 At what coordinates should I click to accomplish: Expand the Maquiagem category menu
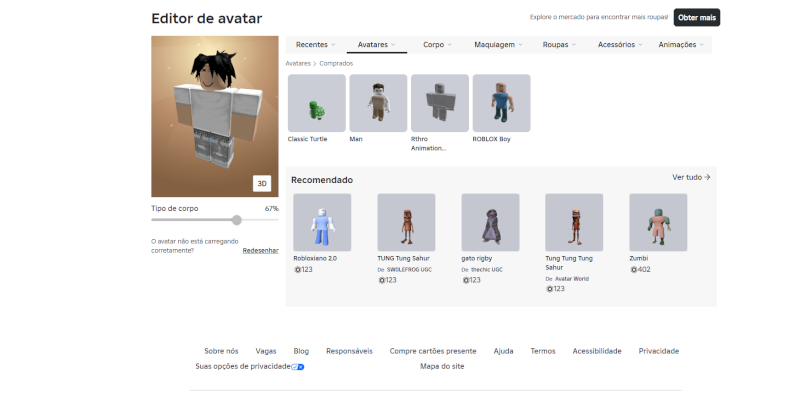[498, 45]
